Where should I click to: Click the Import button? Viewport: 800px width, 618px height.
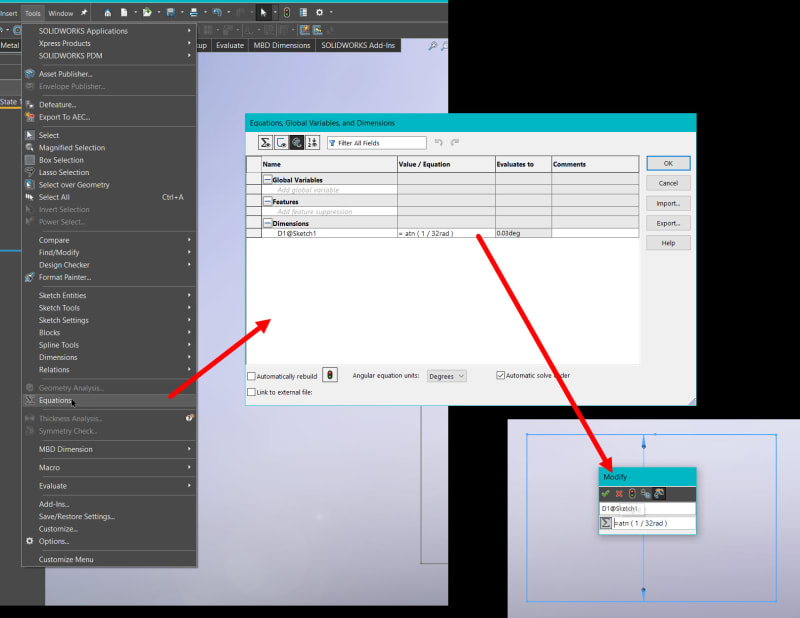pos(668,203)
